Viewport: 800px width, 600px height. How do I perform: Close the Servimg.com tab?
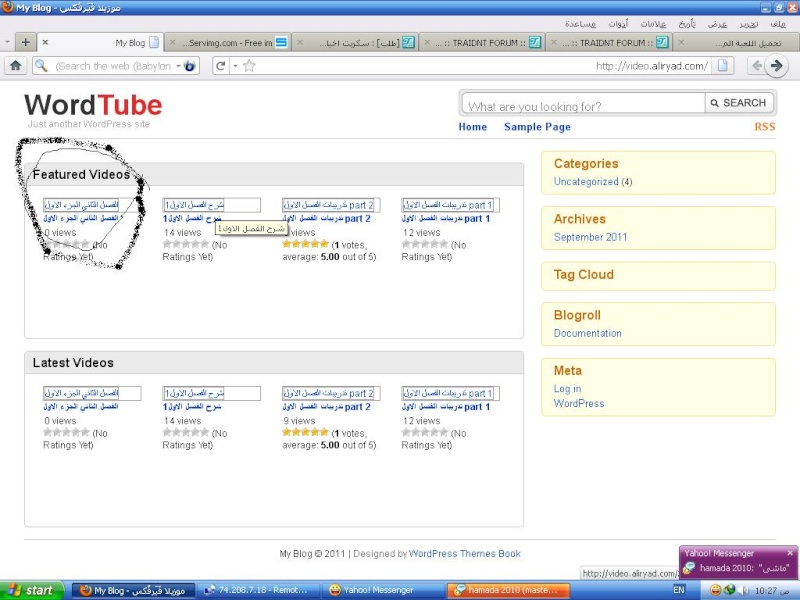[172, 42]
